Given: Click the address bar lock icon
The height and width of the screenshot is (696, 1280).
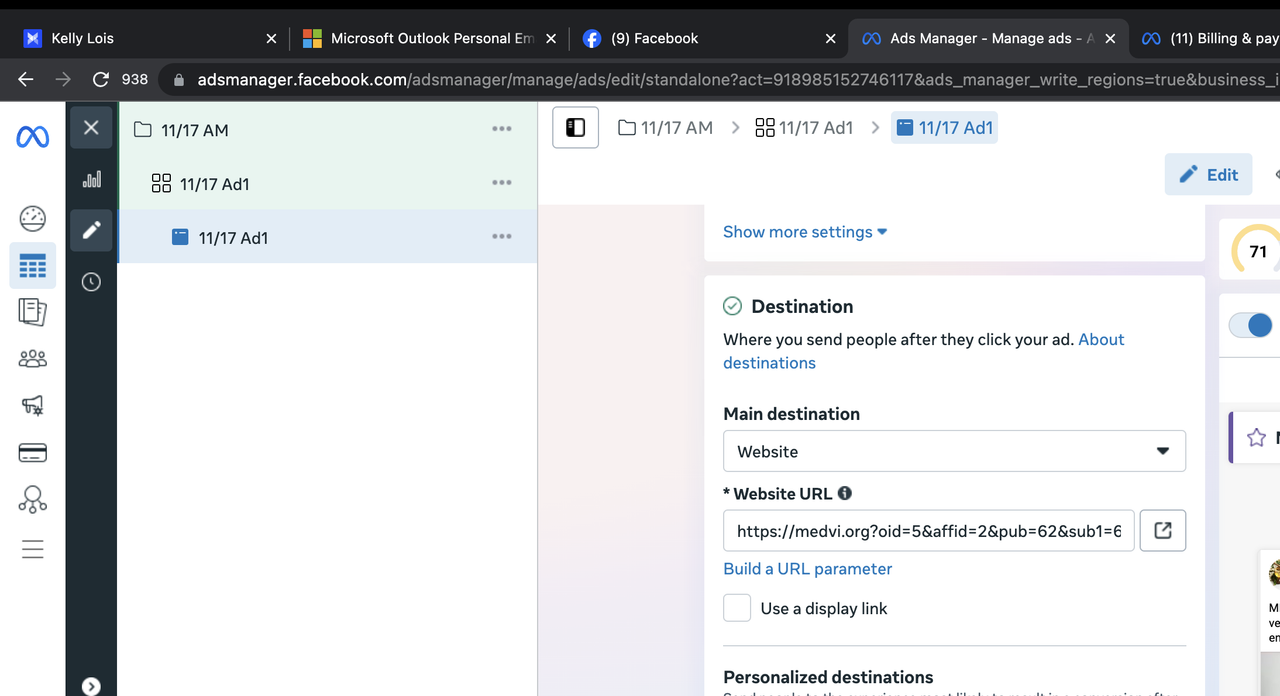Looking at the screenshot, I should pyautogui.click(x=178, y=79).
